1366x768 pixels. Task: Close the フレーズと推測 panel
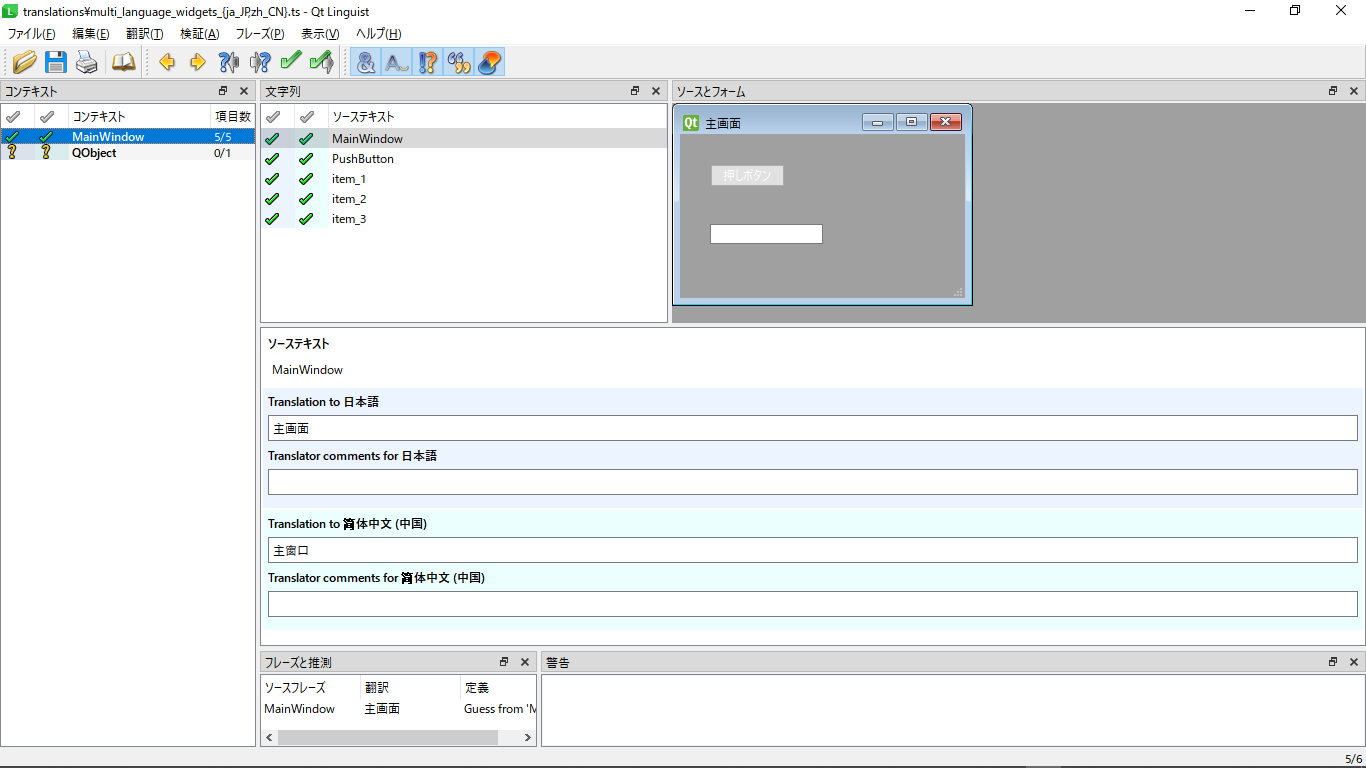[x=525, y=662]
